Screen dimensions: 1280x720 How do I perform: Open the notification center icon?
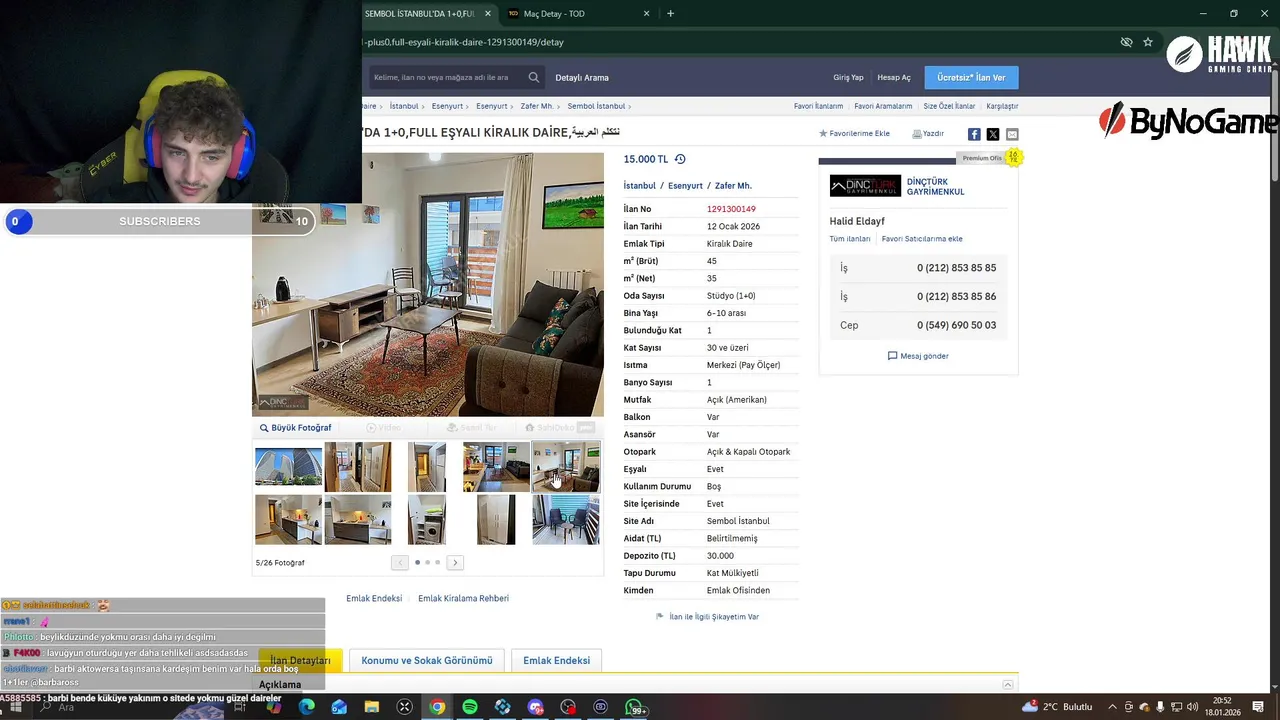tap(1258, 707)
